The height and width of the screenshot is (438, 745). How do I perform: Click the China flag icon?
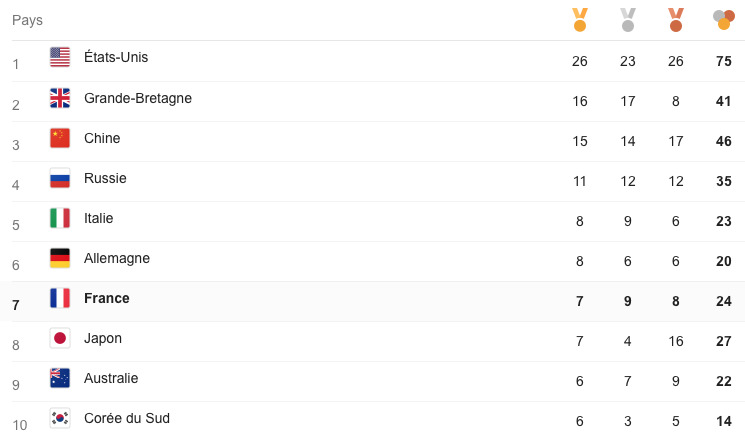(x=60, y=138)
